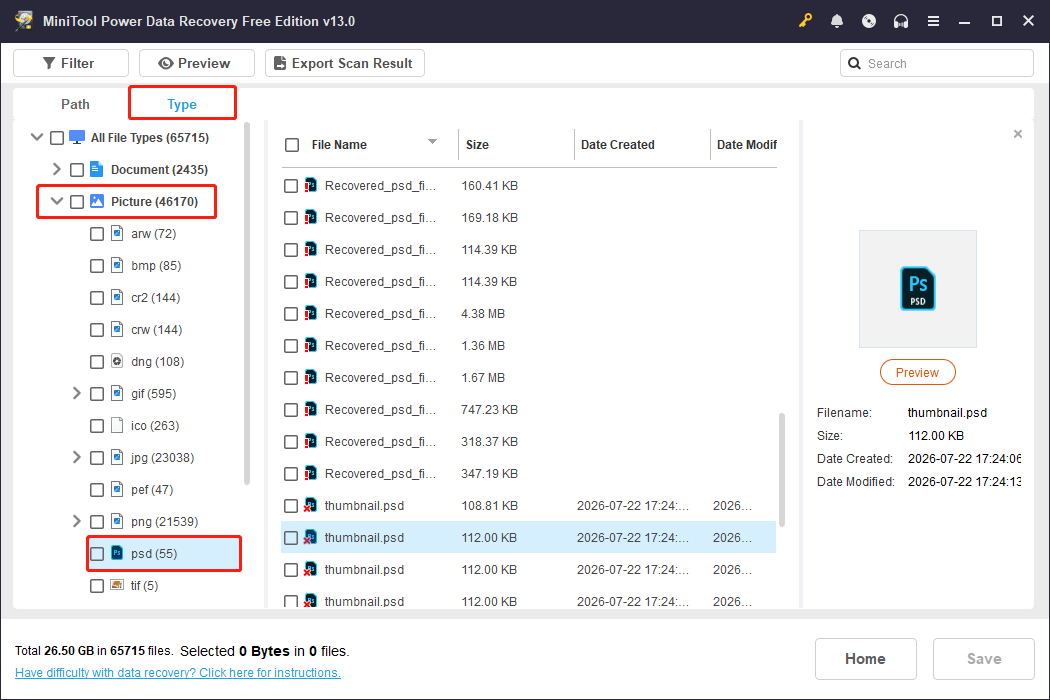Image resolution: width=1050 pixels, height=700 pixels.
Task: Click the ico file type icon
Action: coord(117,425)
